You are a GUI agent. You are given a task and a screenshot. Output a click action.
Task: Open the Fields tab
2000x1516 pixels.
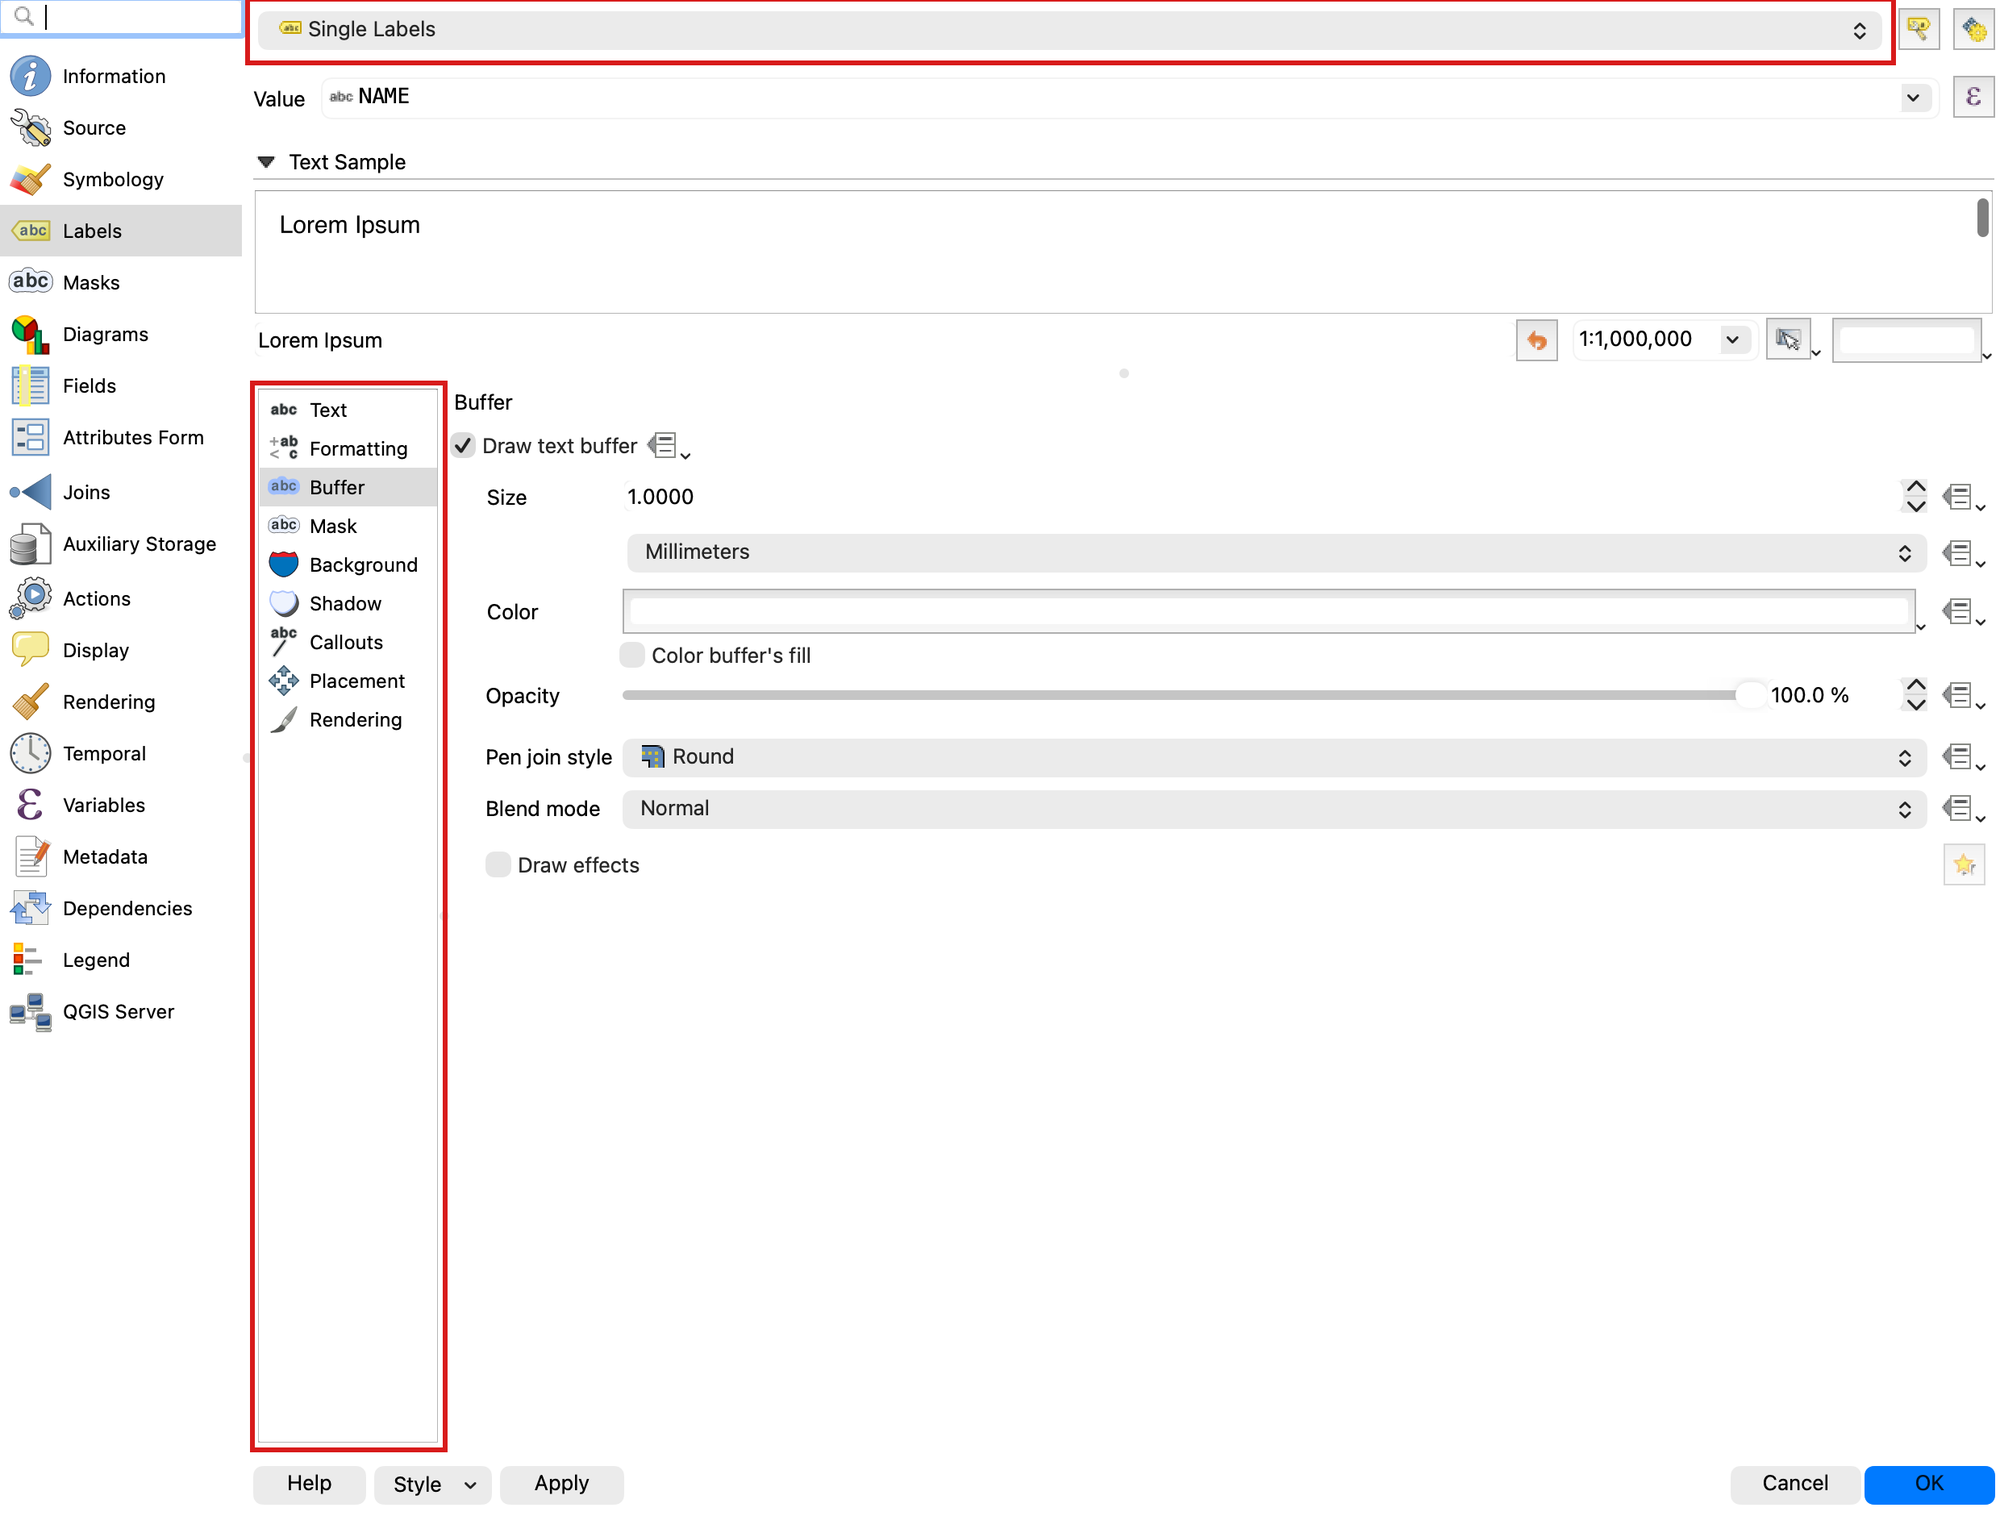(121, 386)
